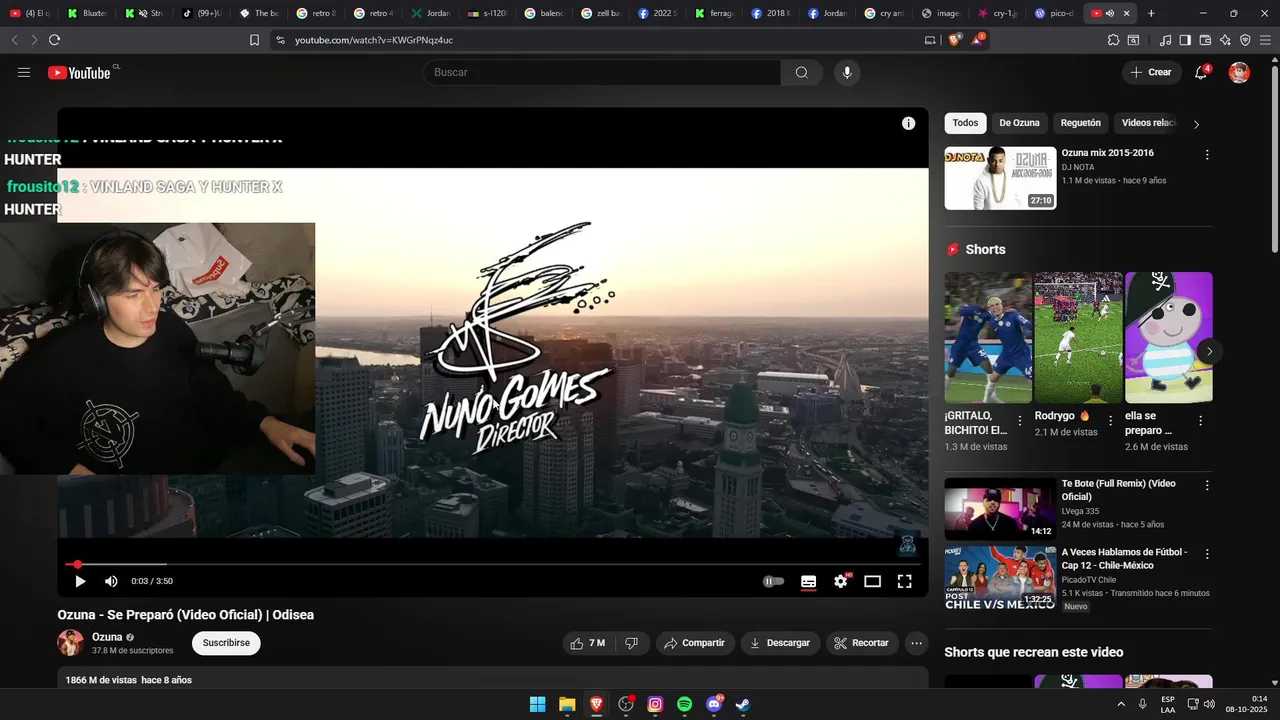Click the Descargar button
Screen dimensions: 1280x720
tap(780, 643)
